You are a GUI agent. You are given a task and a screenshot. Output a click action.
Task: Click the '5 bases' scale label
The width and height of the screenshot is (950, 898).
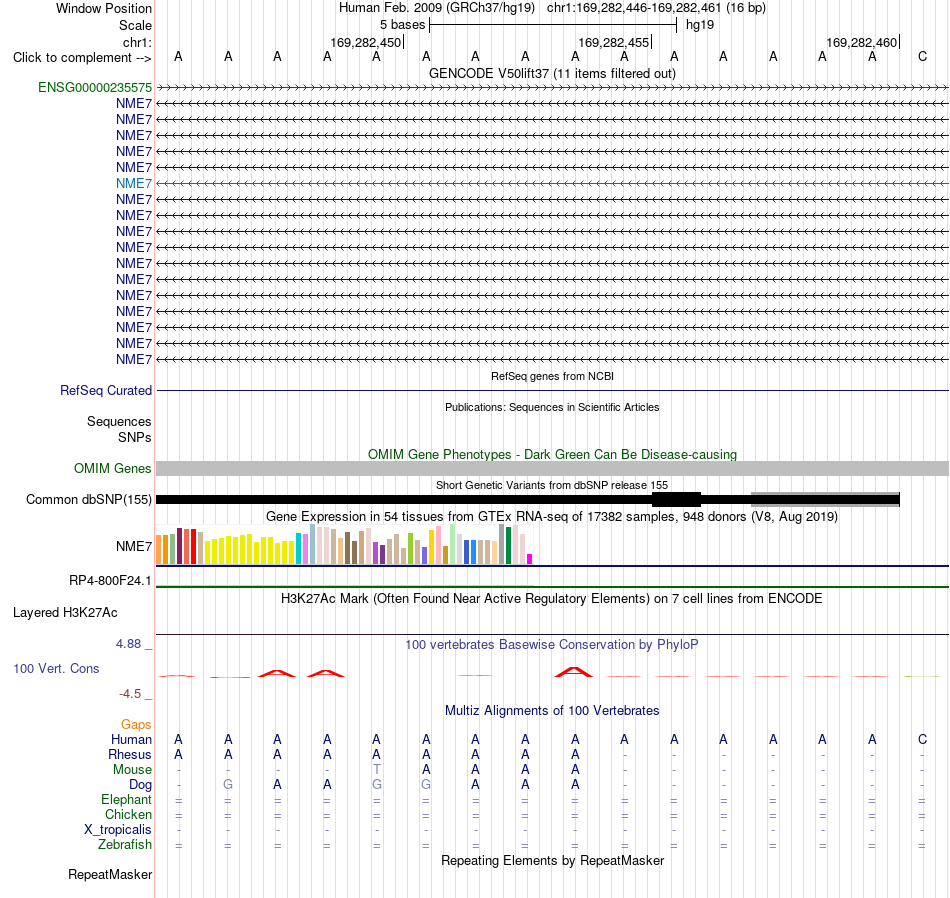tap(402, 25)
